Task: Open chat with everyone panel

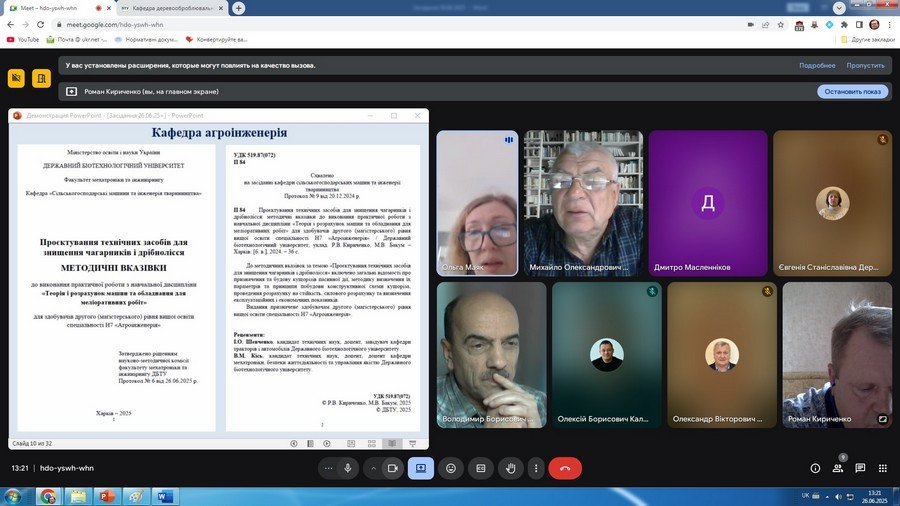Action: [860, 468]
